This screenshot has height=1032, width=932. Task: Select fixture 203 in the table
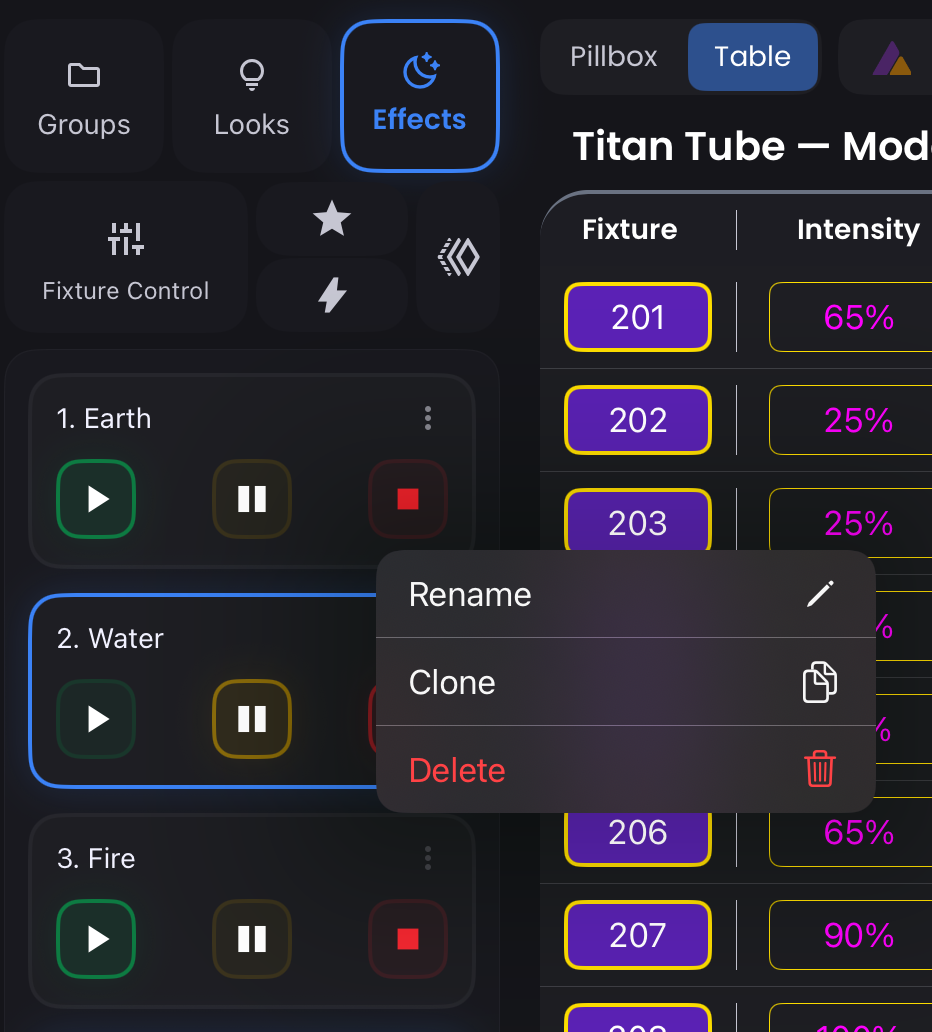pyautogui.click(x=637, y=522)
